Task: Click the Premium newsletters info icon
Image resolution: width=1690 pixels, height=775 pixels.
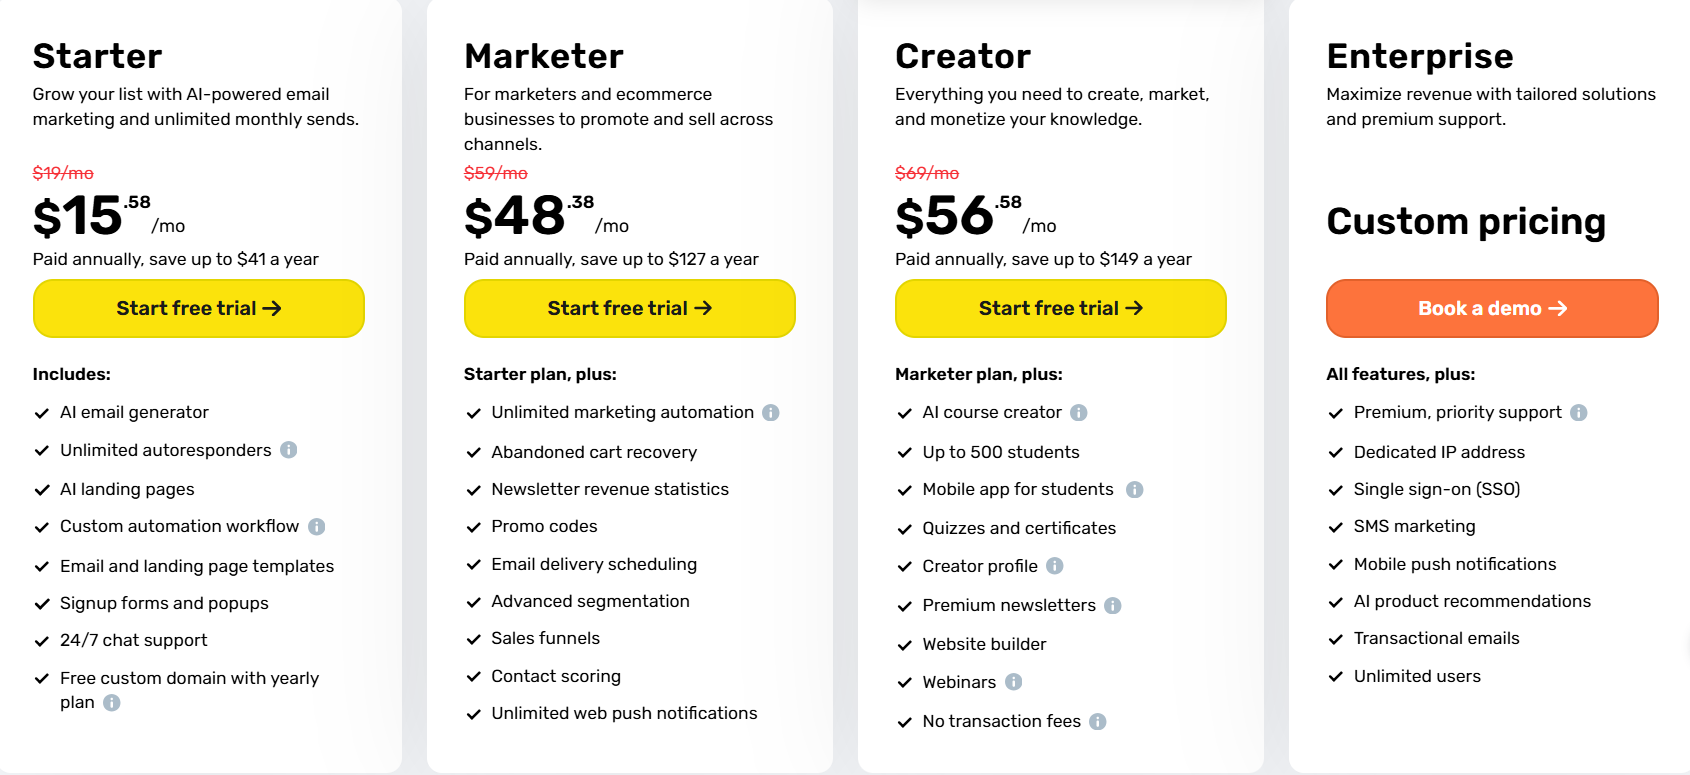Action: tap(1113, 605)
